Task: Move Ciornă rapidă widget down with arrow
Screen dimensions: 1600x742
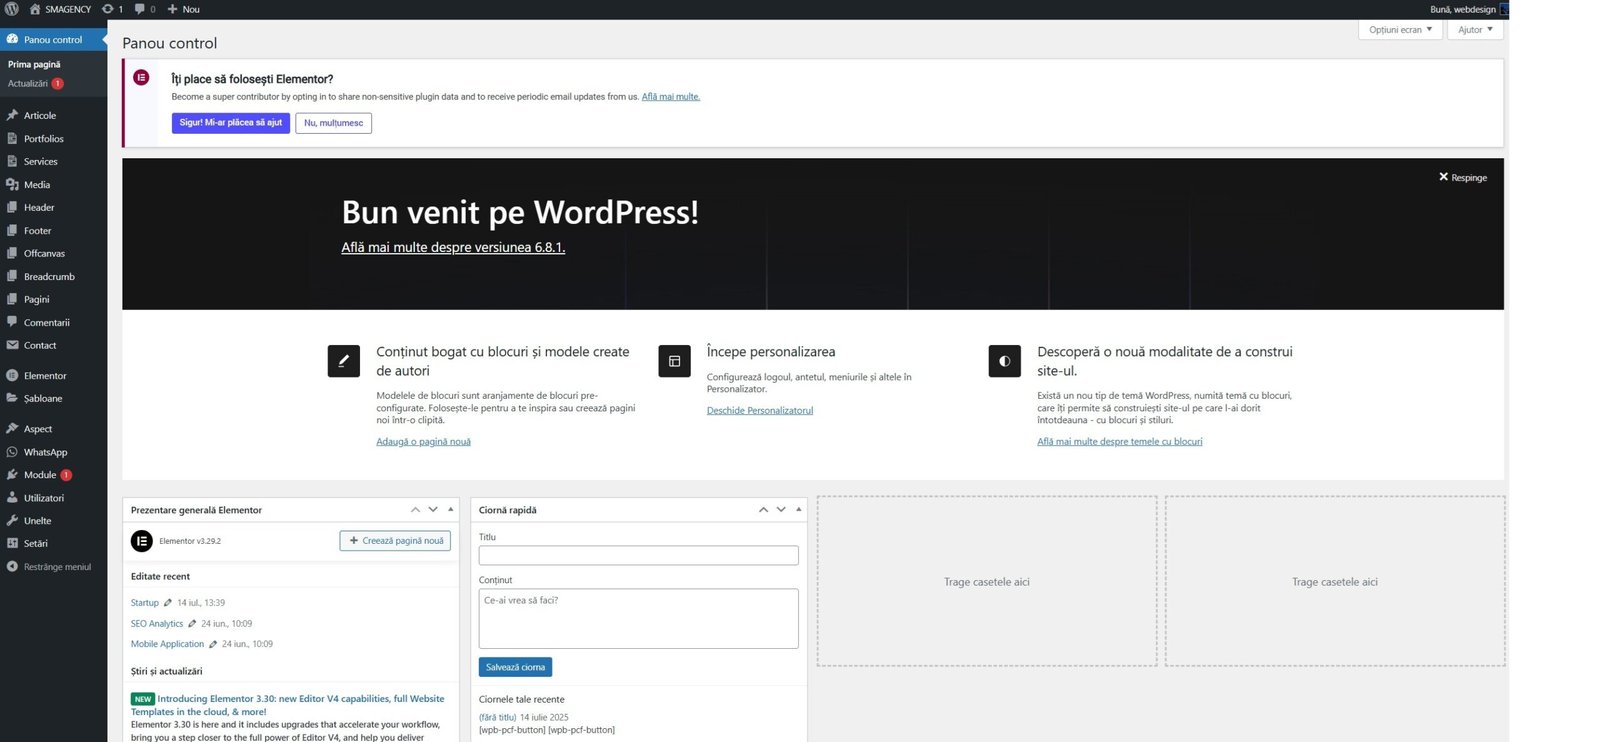Action: pos(781,510)
